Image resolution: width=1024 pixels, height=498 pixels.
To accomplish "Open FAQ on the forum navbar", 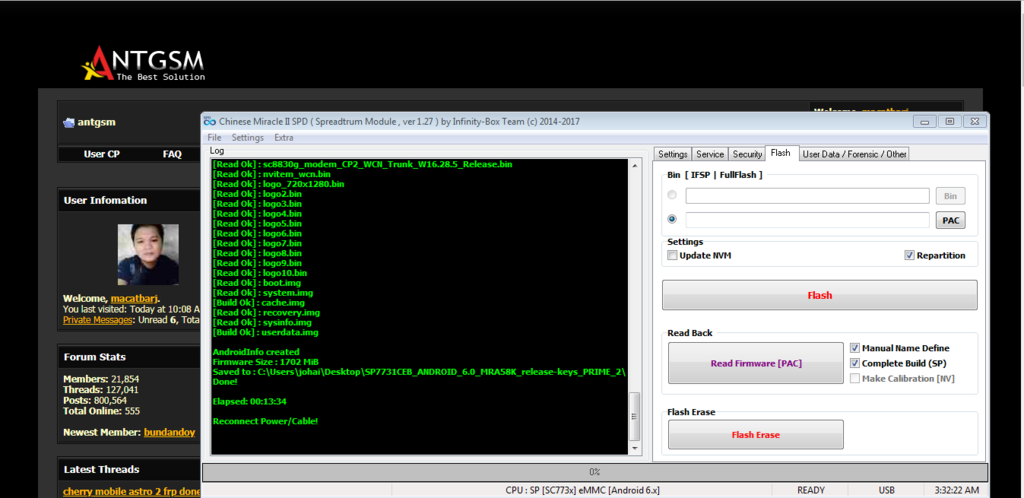I will (172, 154).
